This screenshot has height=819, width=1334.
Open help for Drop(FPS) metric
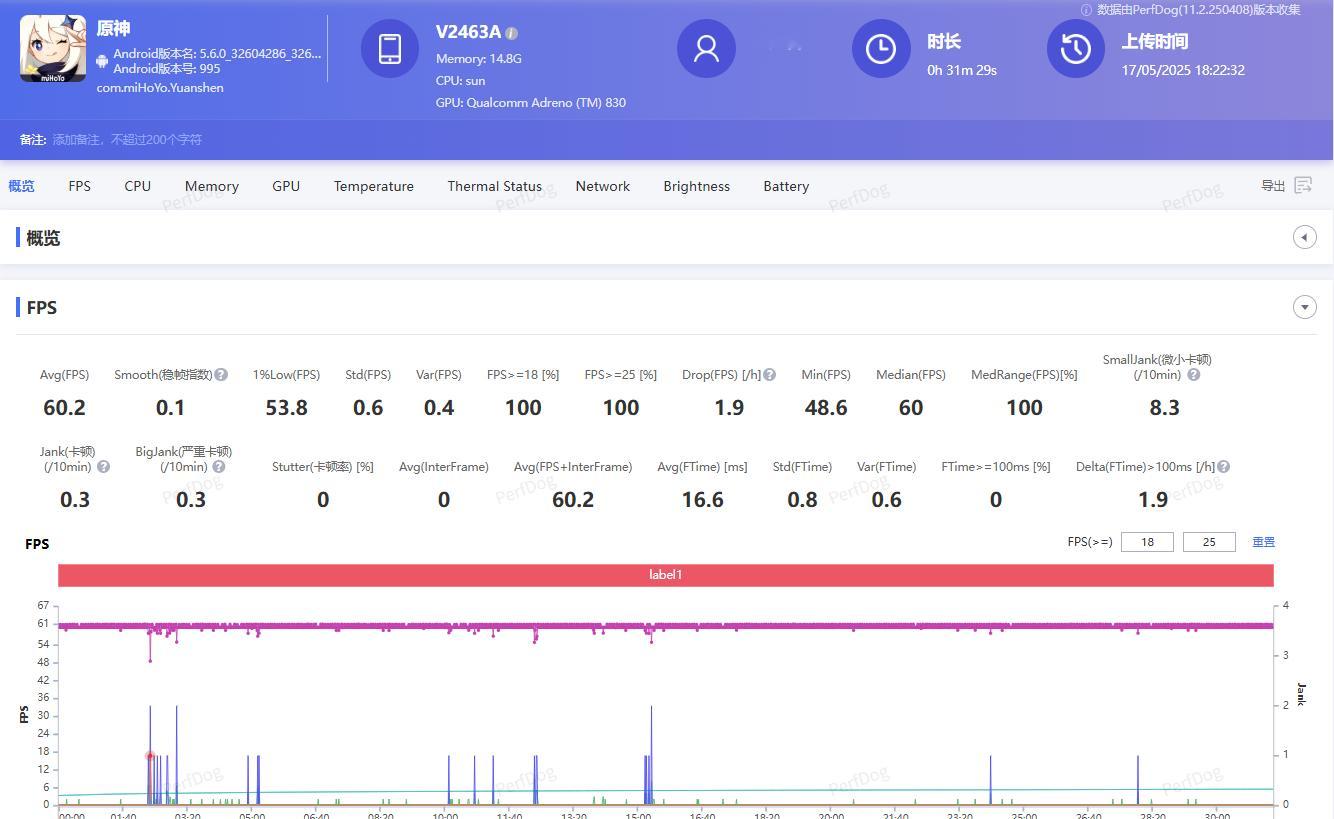[770, 375]
